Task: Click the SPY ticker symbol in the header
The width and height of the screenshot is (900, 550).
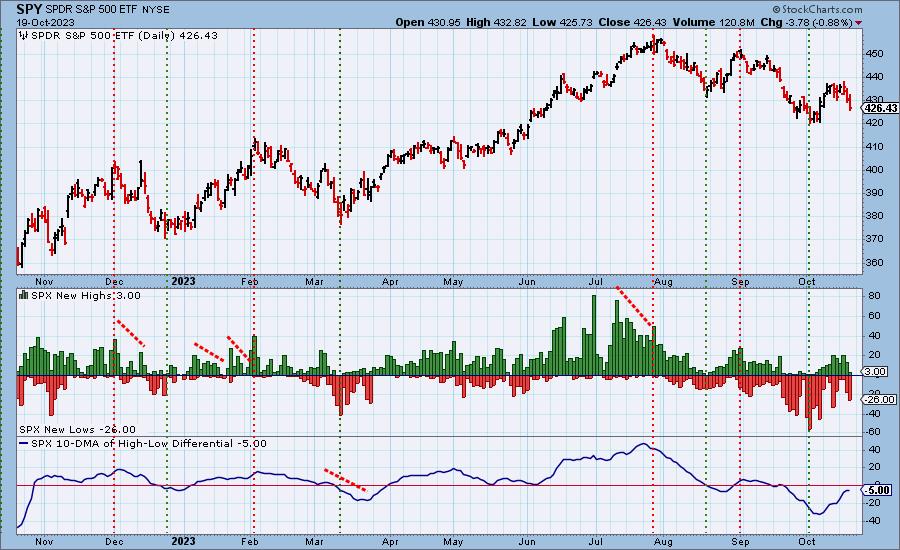Action: 29,9
